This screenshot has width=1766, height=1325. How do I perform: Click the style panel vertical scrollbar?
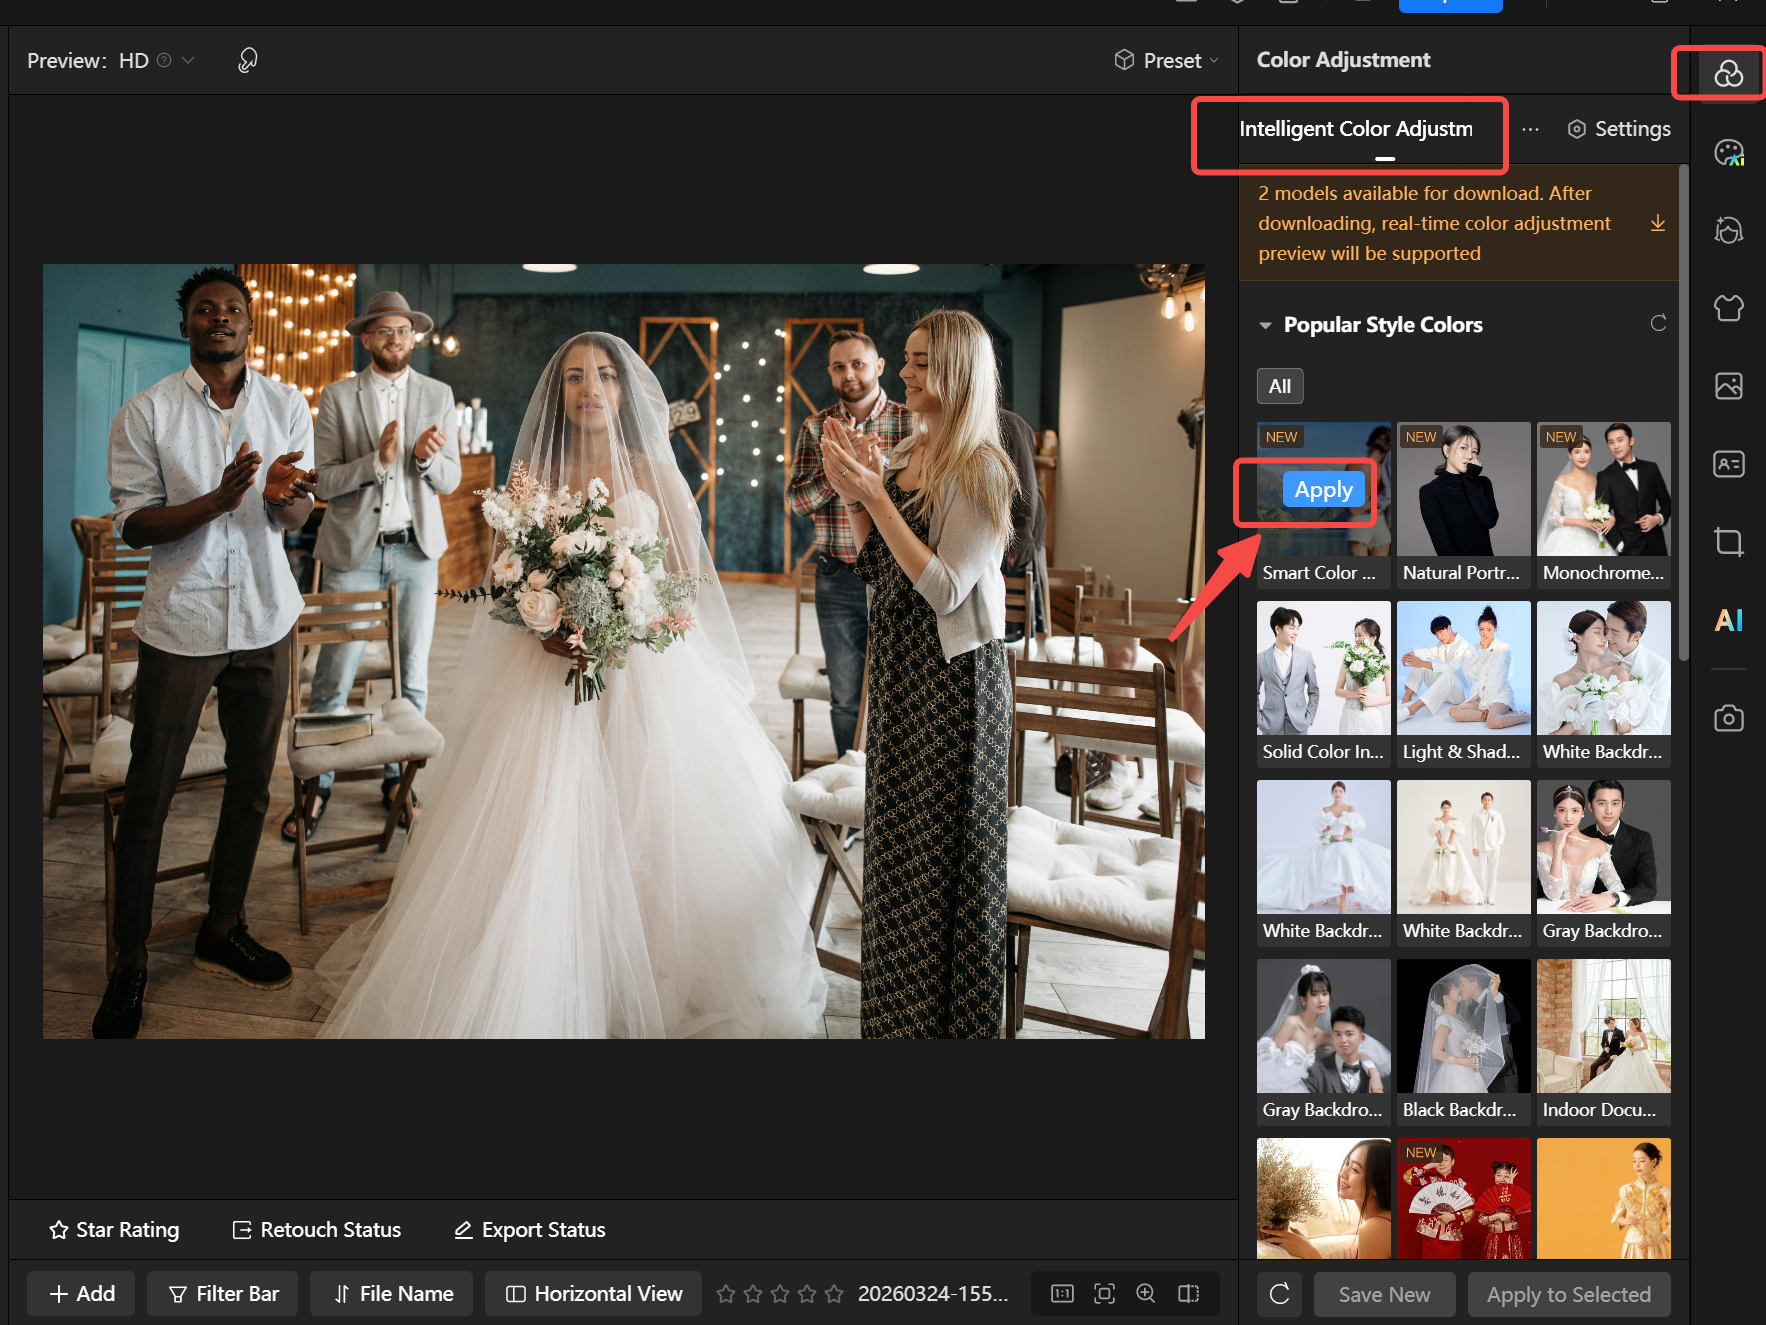click(1683, 410)
